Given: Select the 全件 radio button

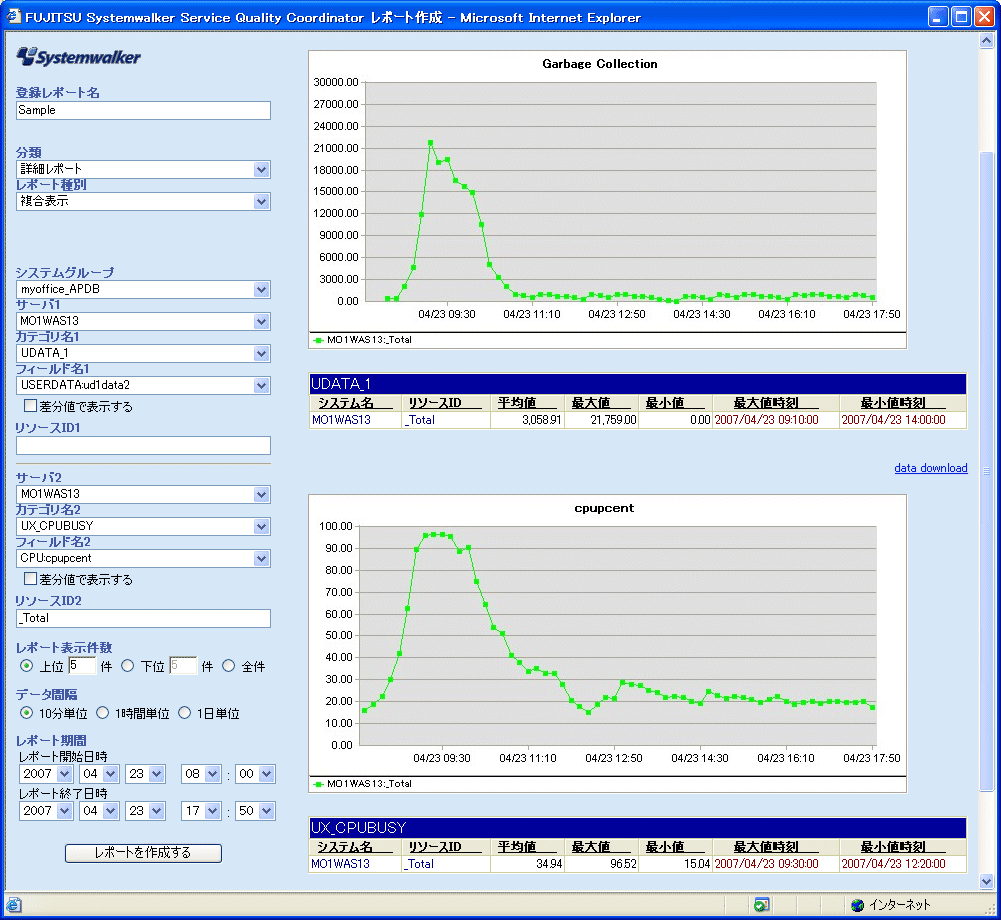Looking at the screenshot, I should click(228, 666).
